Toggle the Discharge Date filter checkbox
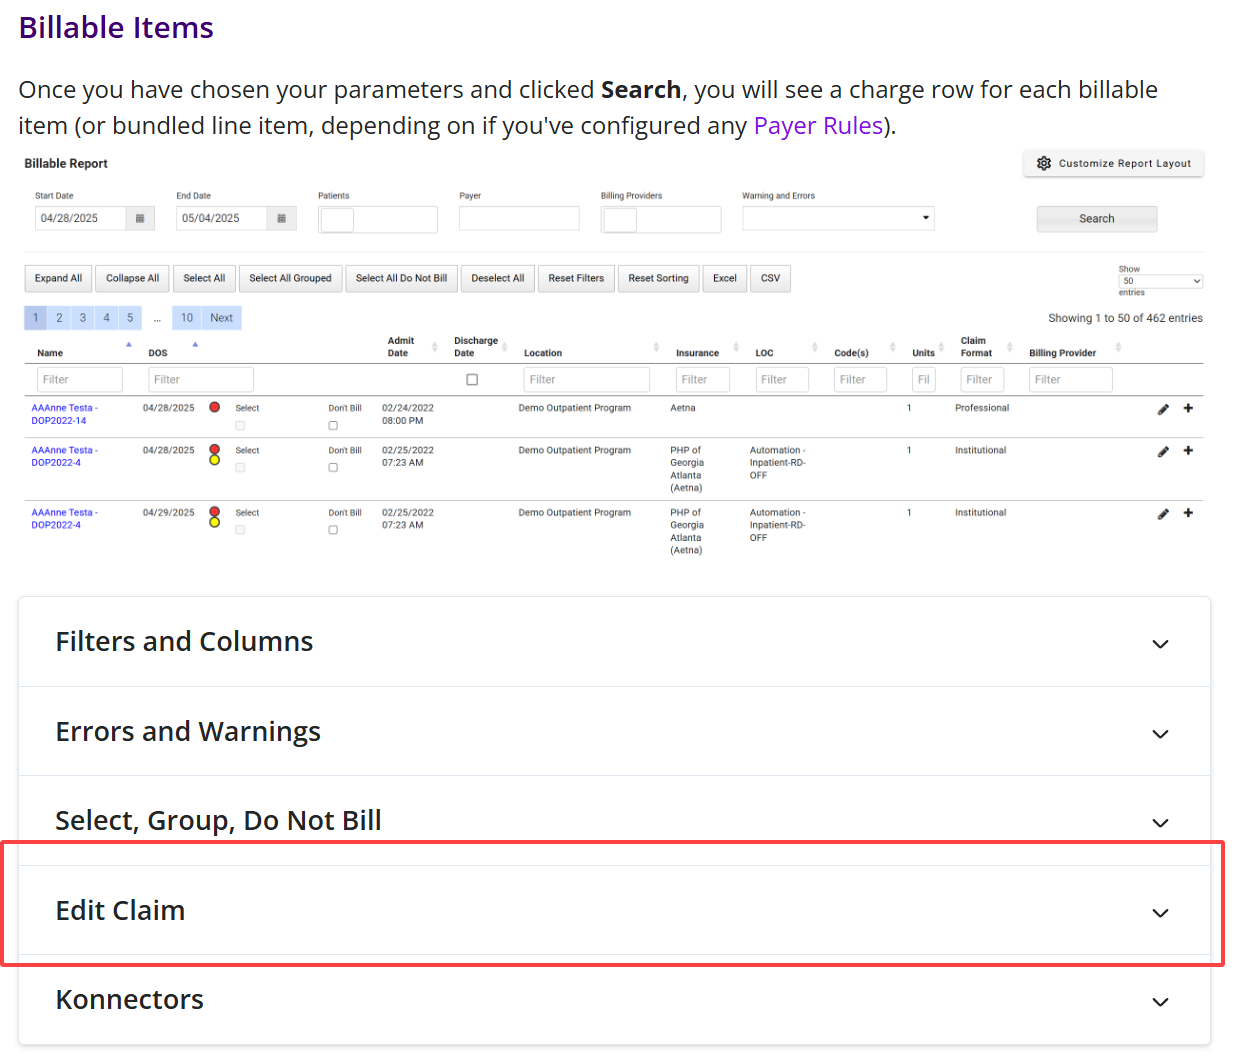 coord(472,380)
